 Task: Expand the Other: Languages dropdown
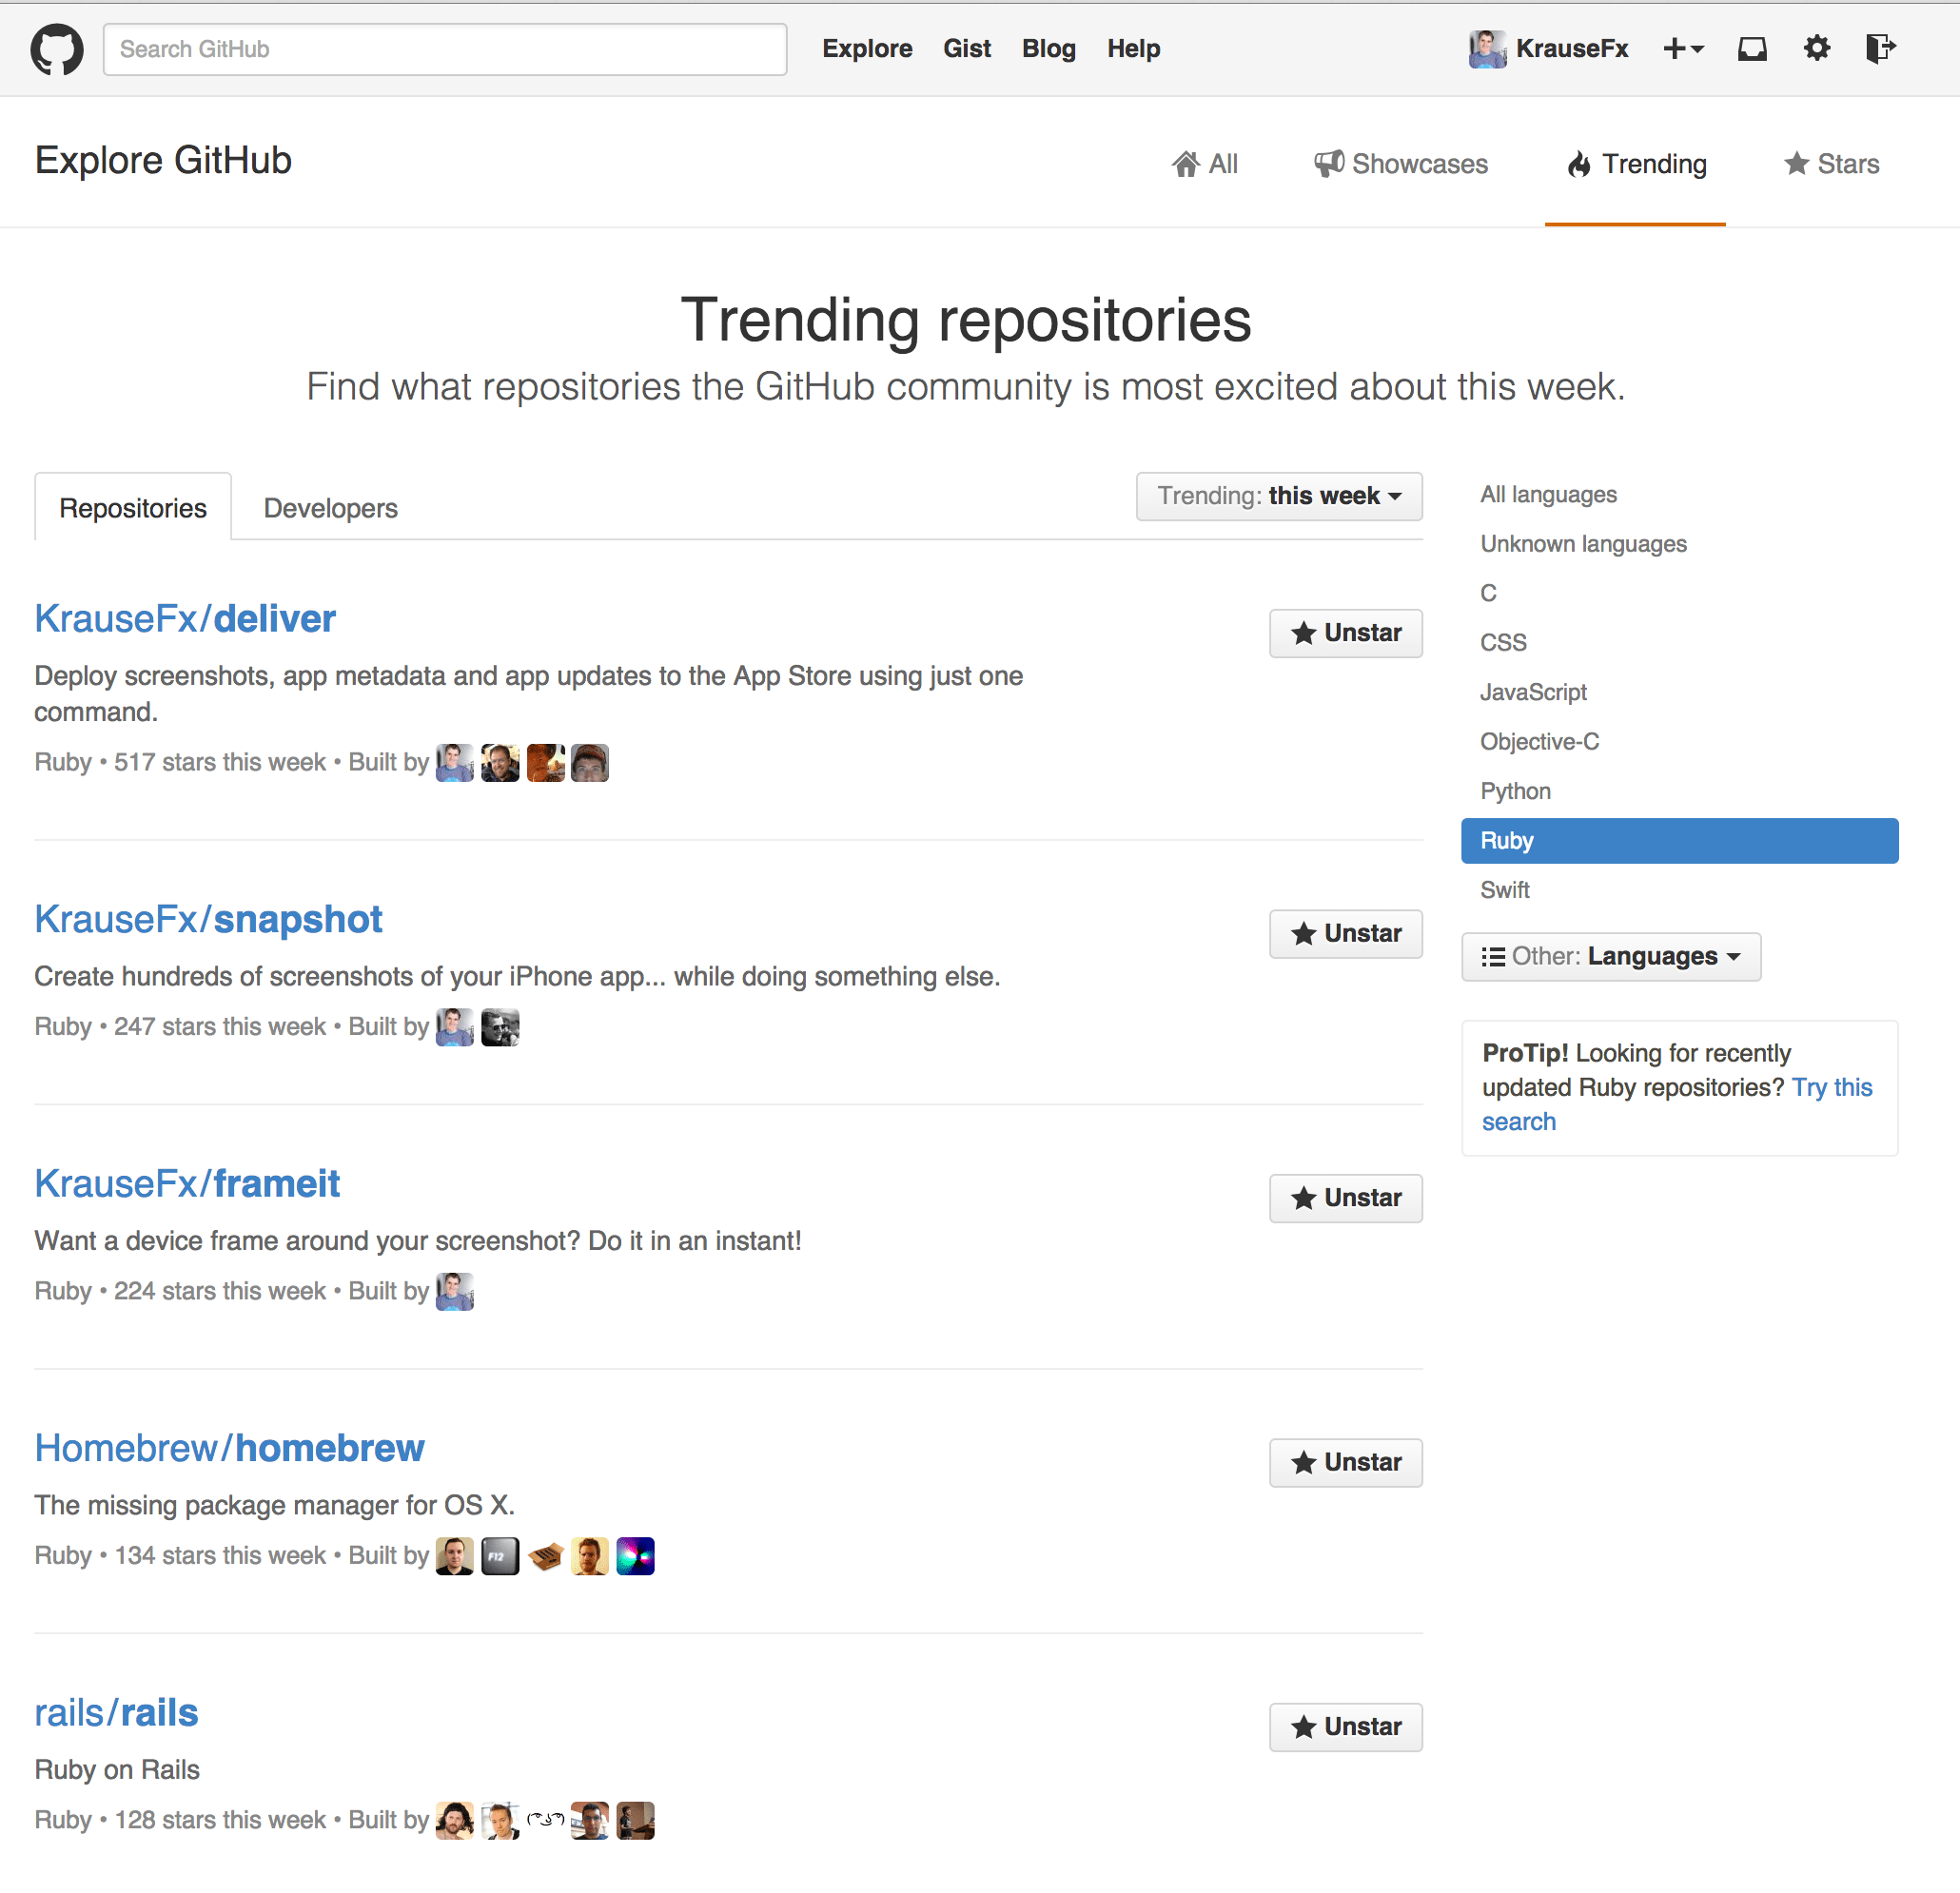[1611, 956]
